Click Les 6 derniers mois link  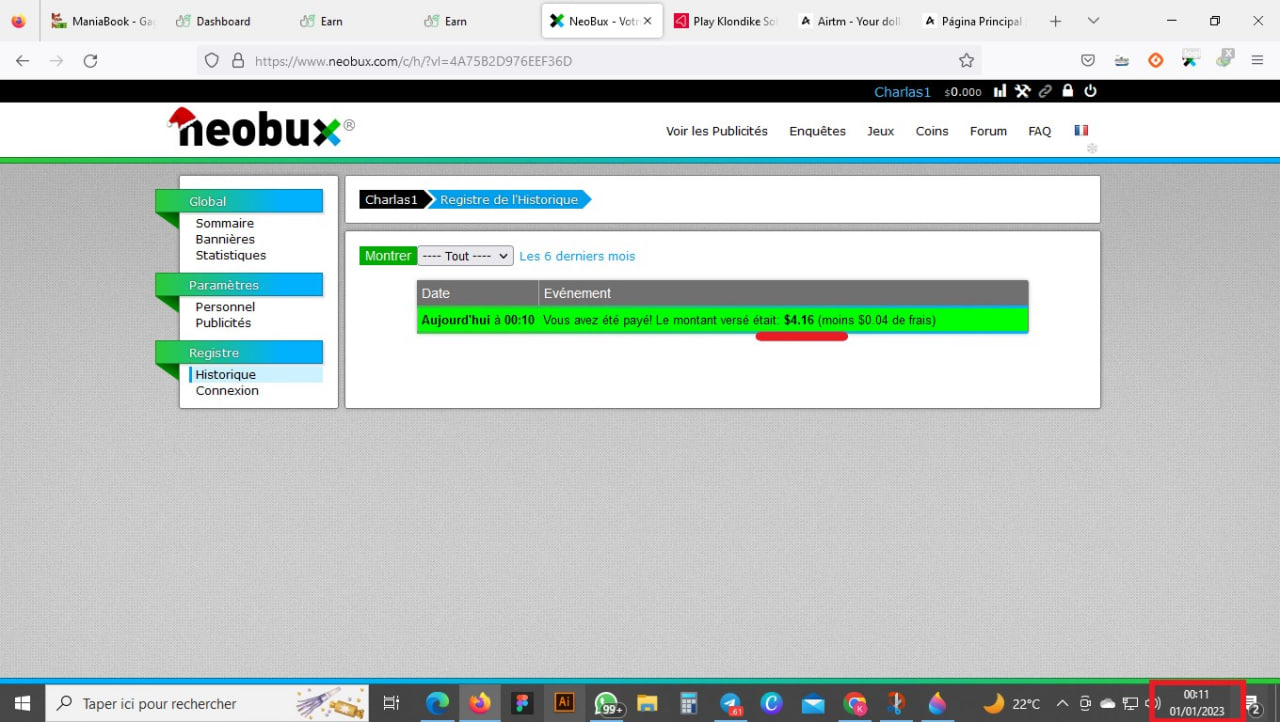tap(577, 256)
